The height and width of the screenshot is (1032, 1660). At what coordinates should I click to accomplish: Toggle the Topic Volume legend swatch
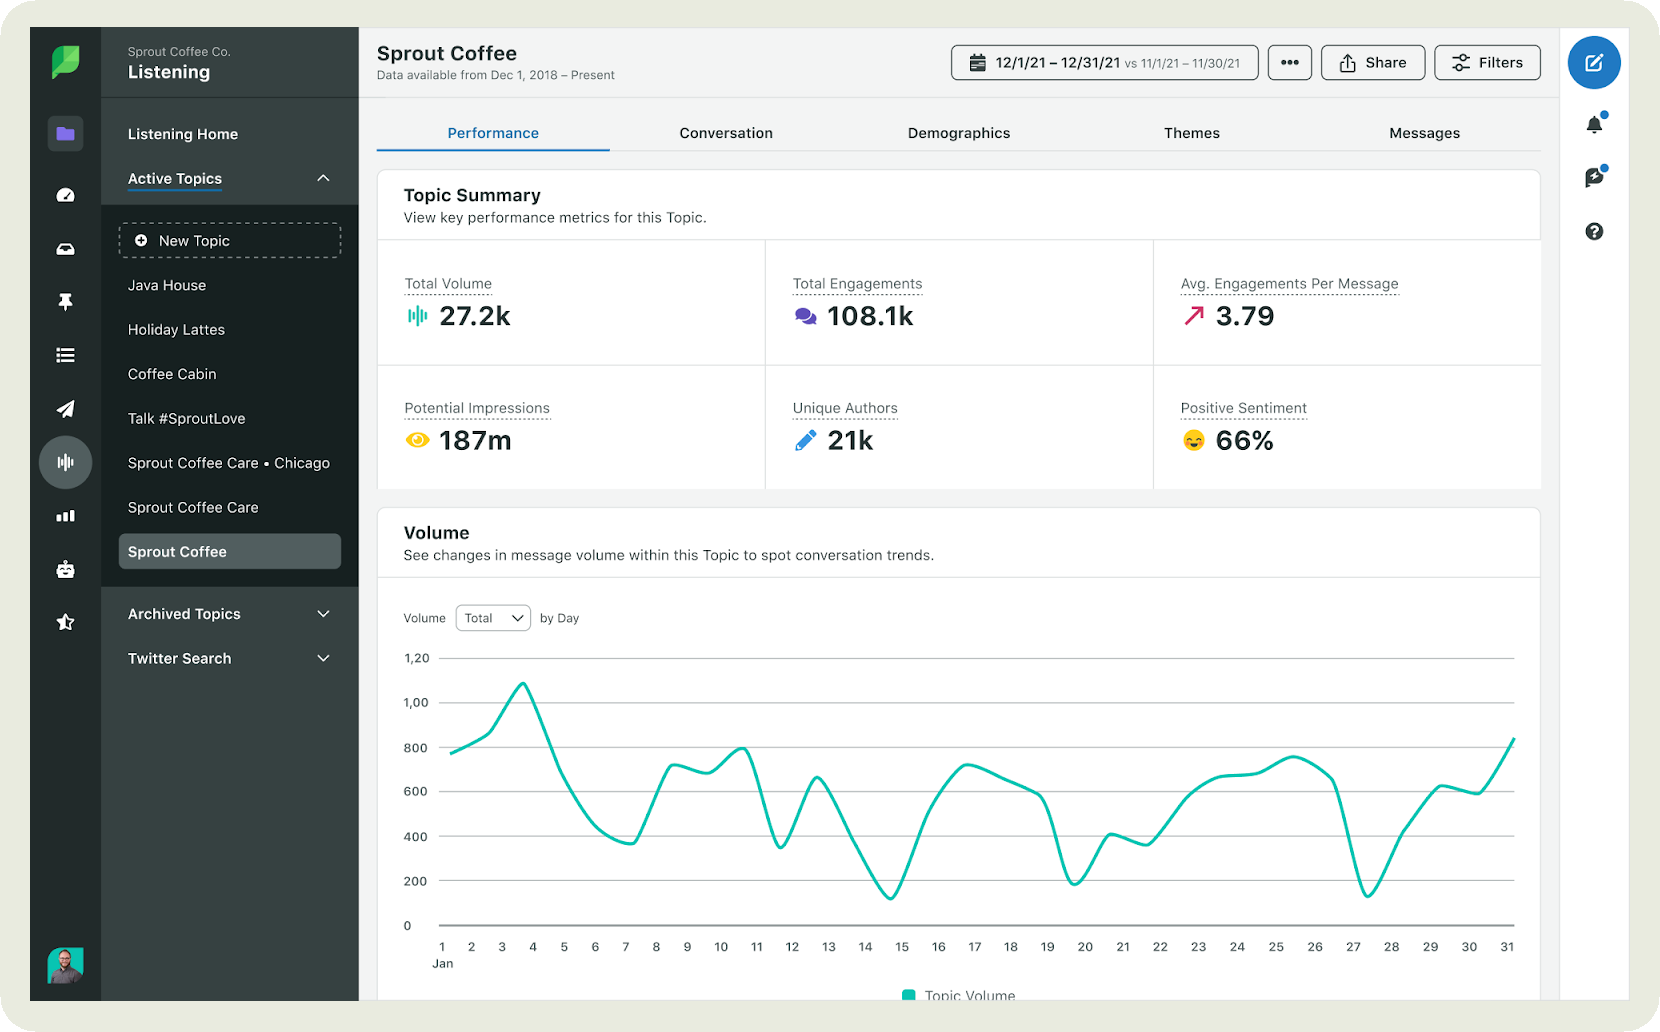(x=909, y=995)
